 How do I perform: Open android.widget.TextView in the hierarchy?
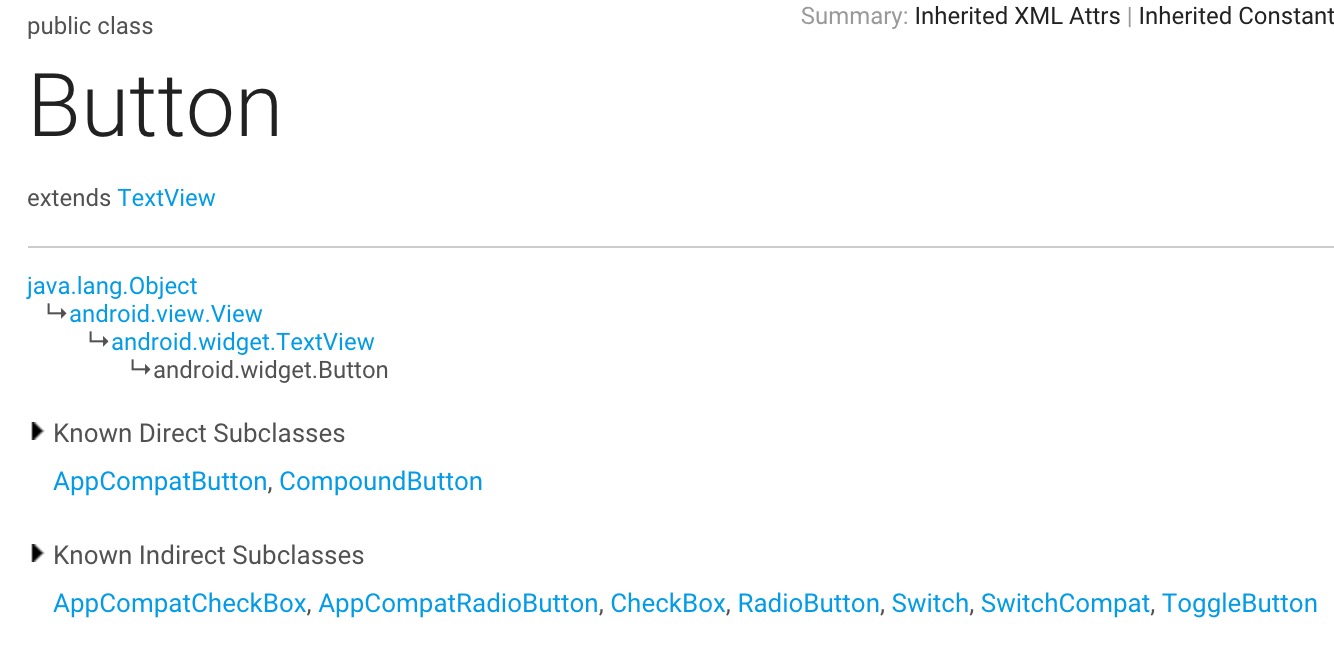(x=243, y=342)
